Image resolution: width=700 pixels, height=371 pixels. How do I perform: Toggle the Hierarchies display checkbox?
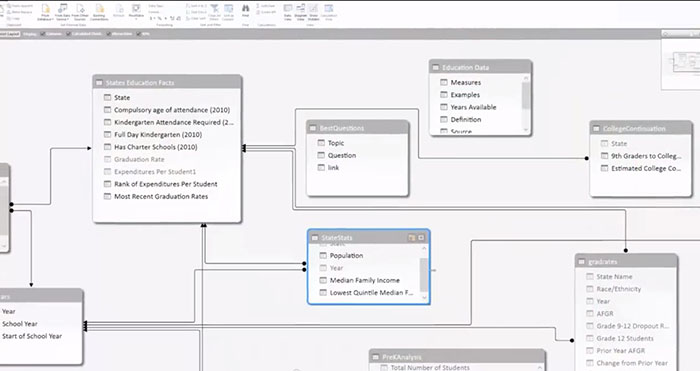tap(109, 34)
